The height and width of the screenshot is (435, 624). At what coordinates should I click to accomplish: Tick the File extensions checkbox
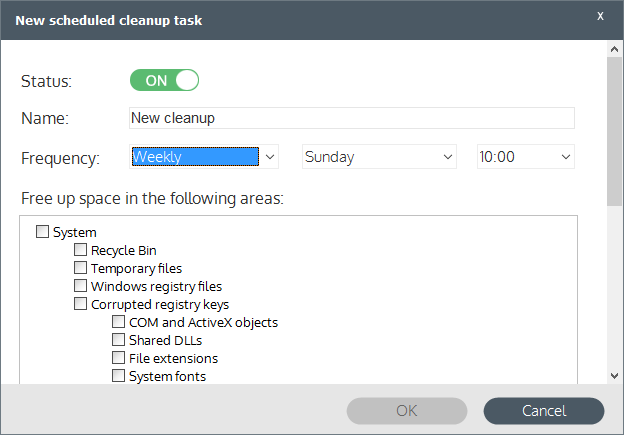(118, 357)
